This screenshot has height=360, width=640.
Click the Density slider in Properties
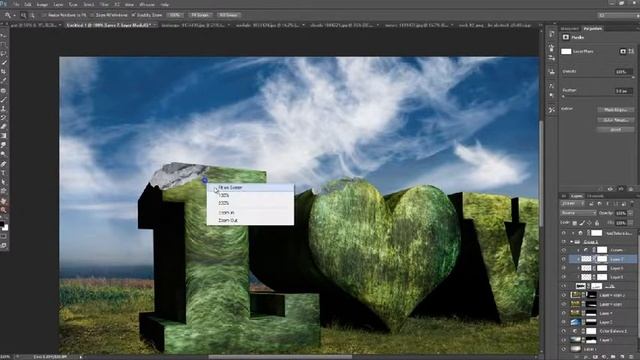(598, 77)
